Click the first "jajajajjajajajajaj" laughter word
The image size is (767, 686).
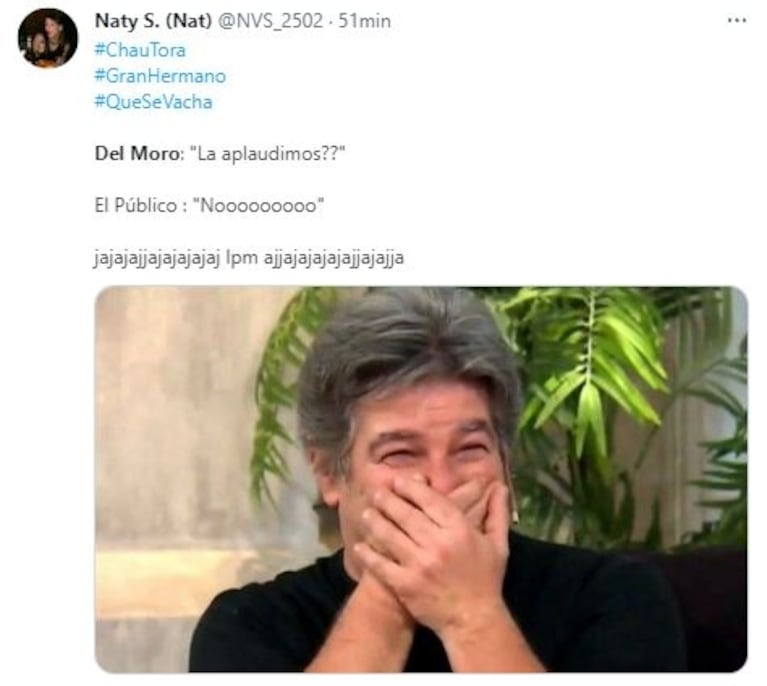157,258
